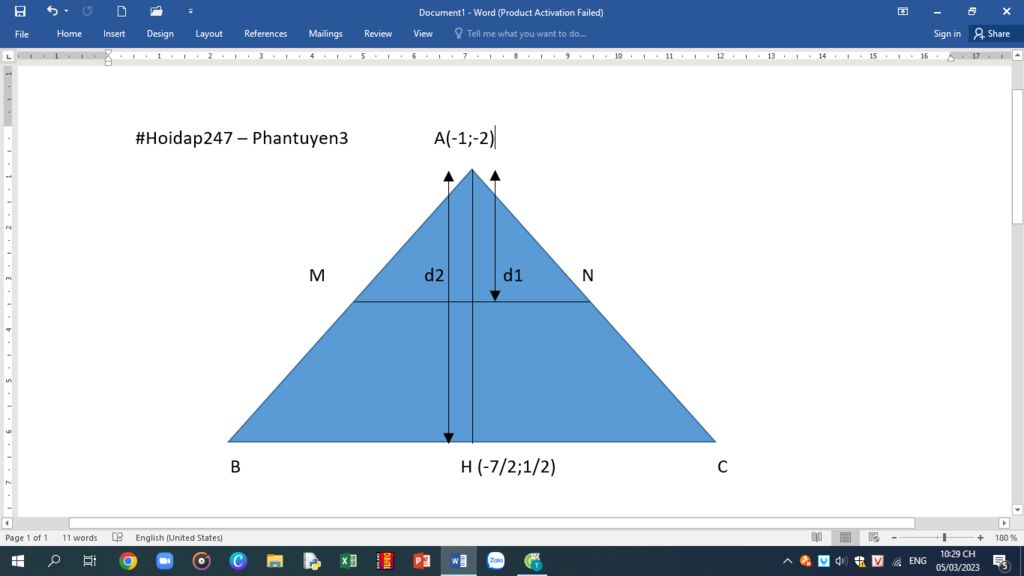
Task: Click Sign in link
Action: pos(947,33)
